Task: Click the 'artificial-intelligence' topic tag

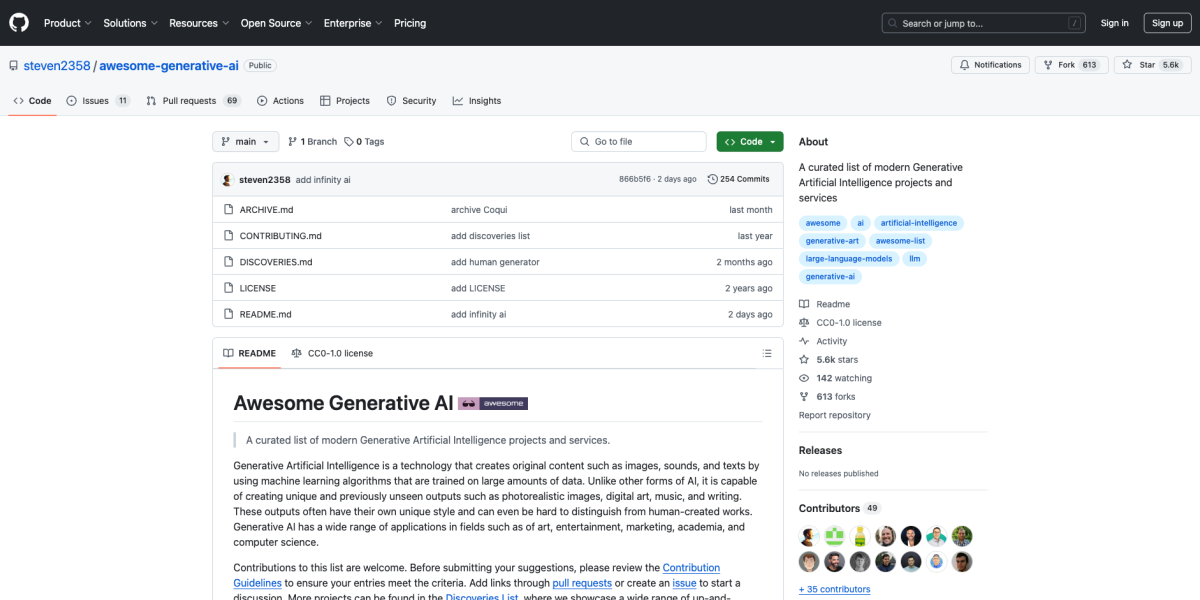Action: pos(919,223)
